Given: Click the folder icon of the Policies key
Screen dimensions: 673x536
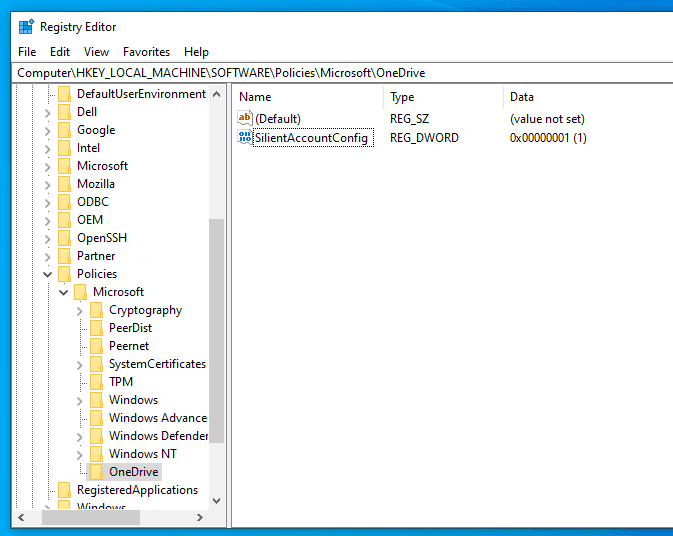Looking at the screenshot, I should coord(64,274).
